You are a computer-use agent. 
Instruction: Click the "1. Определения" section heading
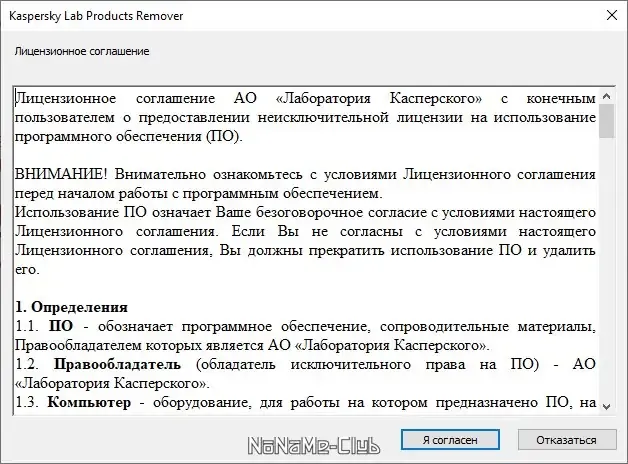coord(71,307)
